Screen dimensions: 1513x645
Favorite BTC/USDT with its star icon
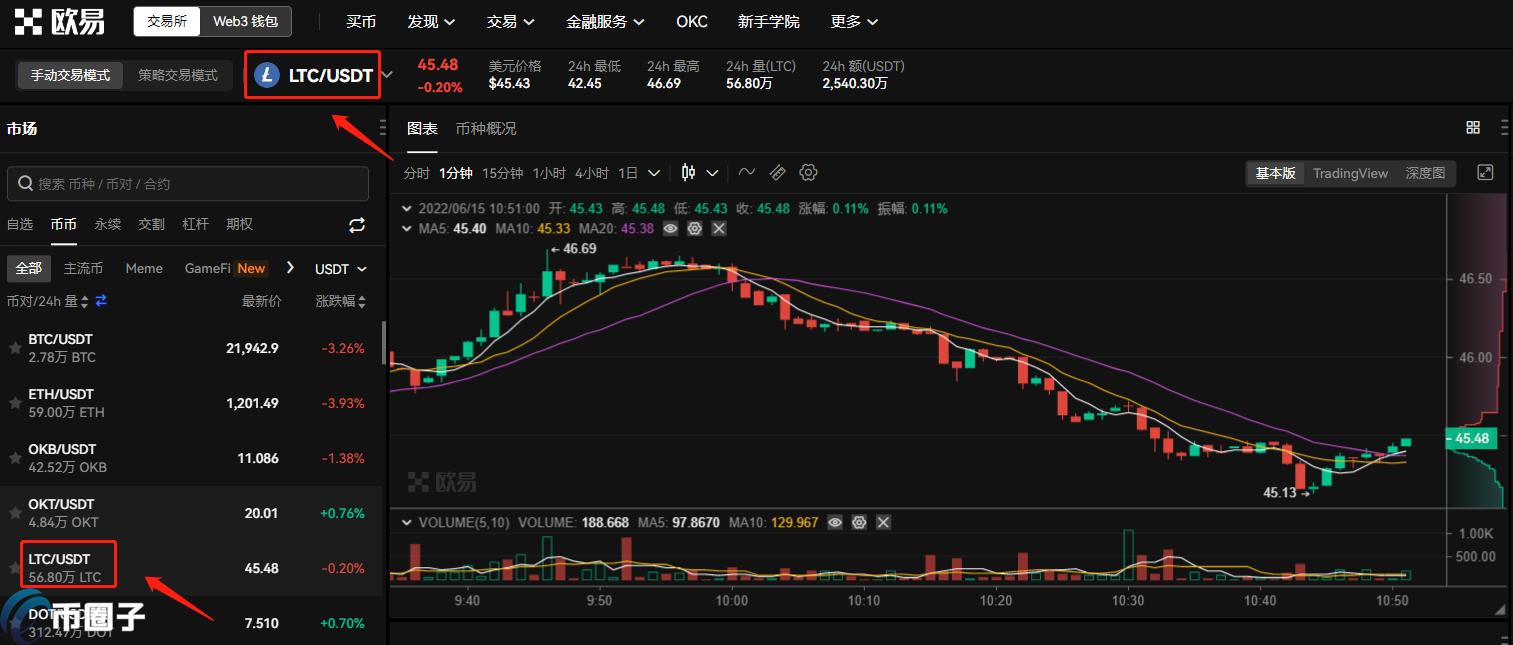point(15,348)
